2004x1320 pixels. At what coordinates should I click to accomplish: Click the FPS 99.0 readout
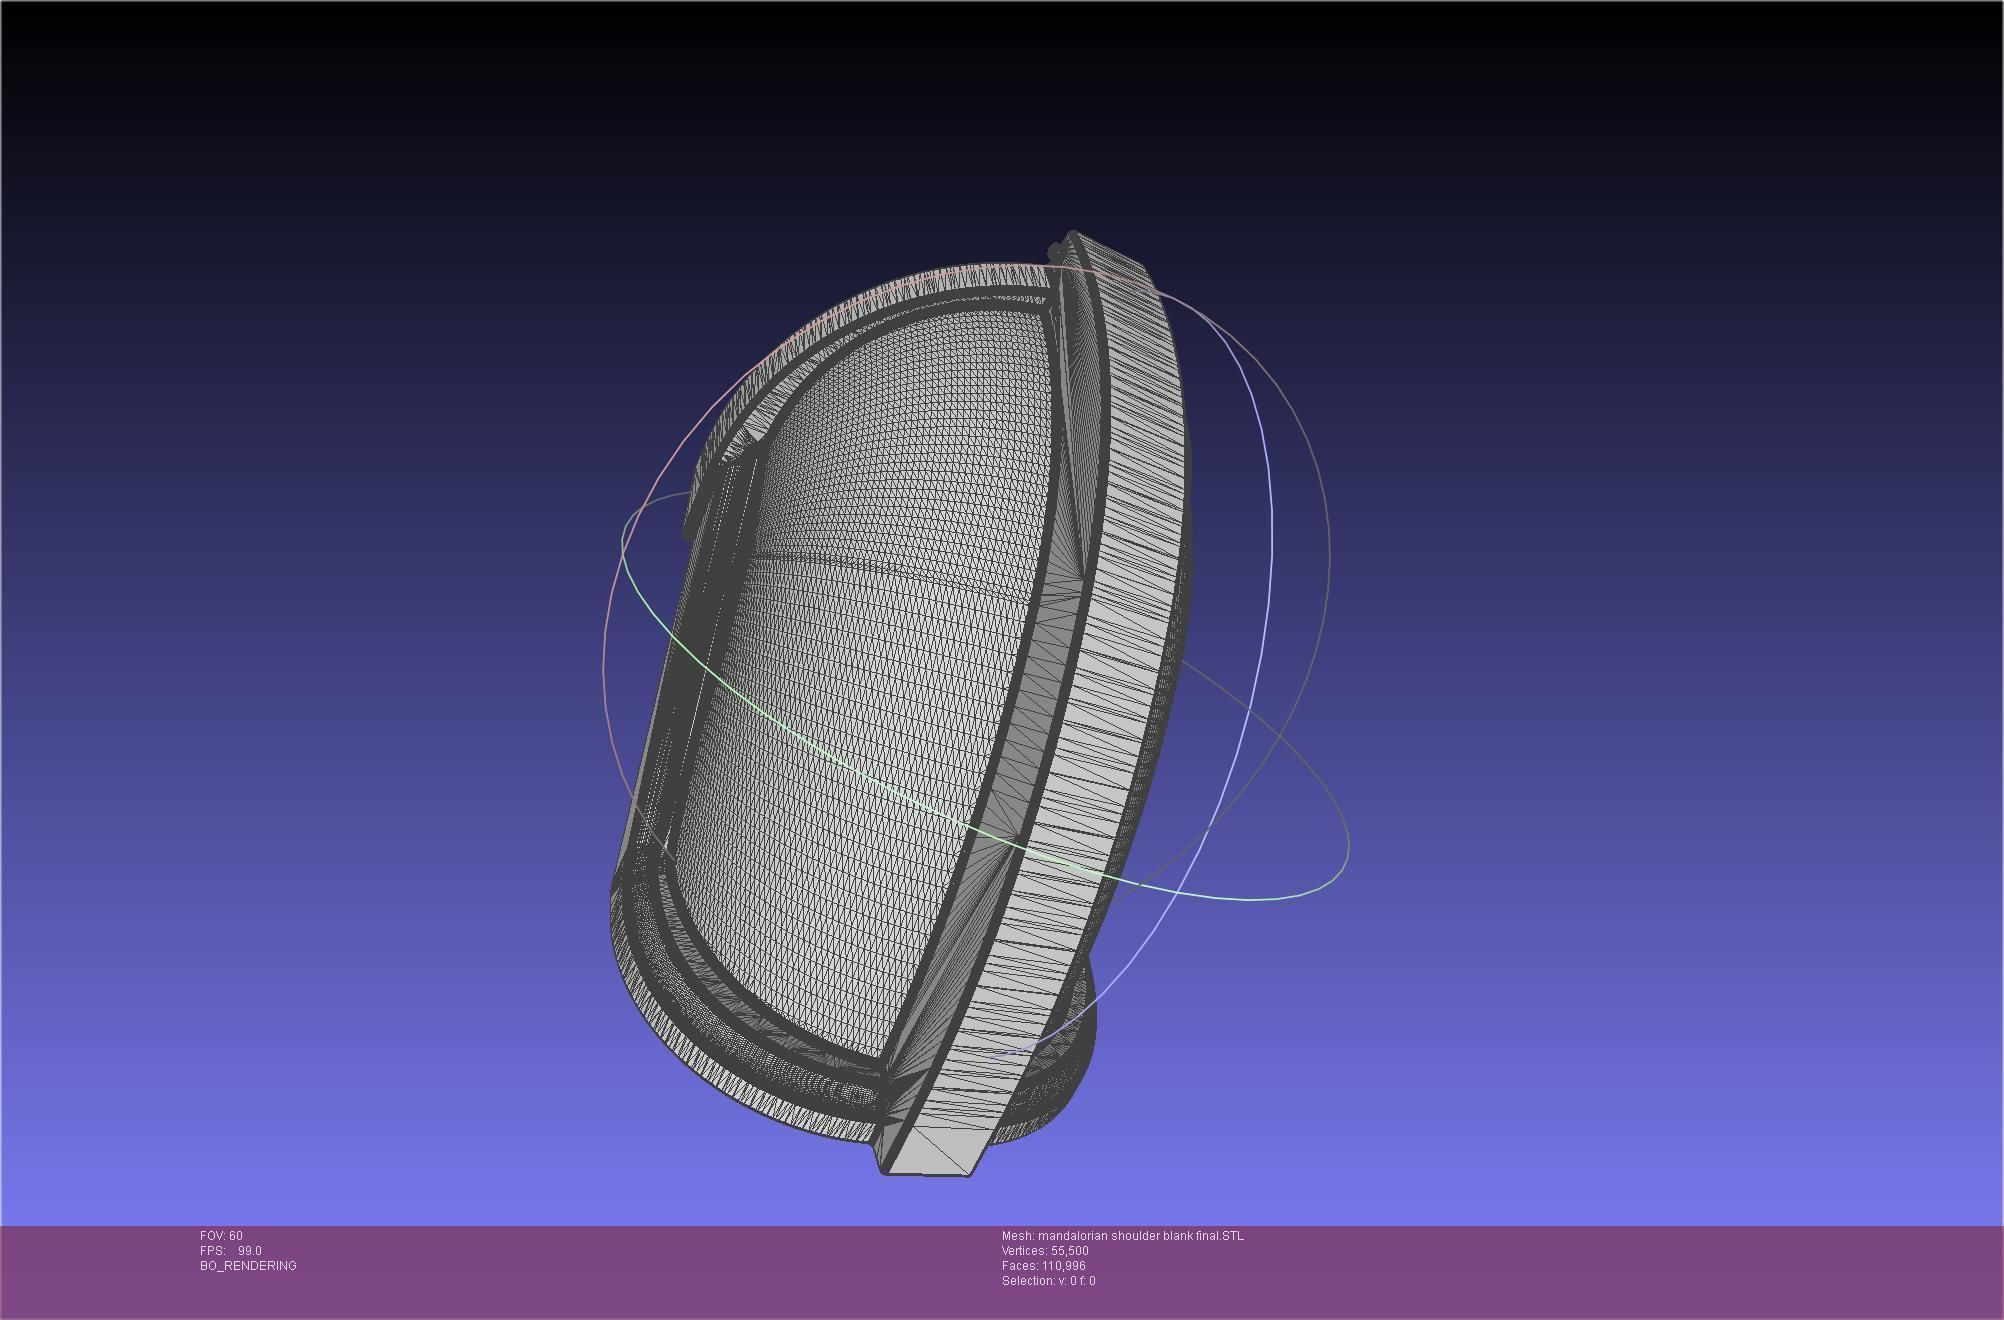point(231,1251)
